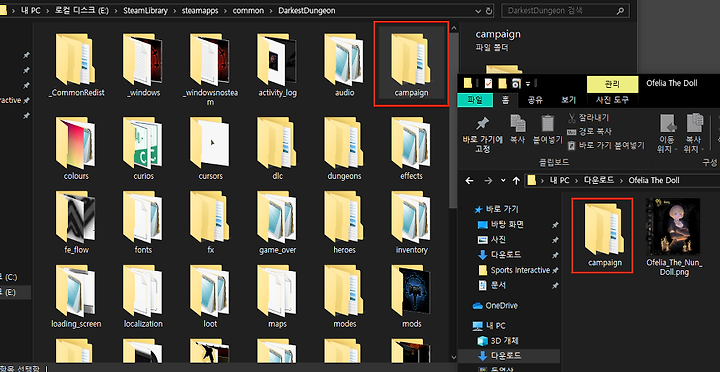
Task: Go forward in Ofelia The Doll window
Action: (488, 180)
